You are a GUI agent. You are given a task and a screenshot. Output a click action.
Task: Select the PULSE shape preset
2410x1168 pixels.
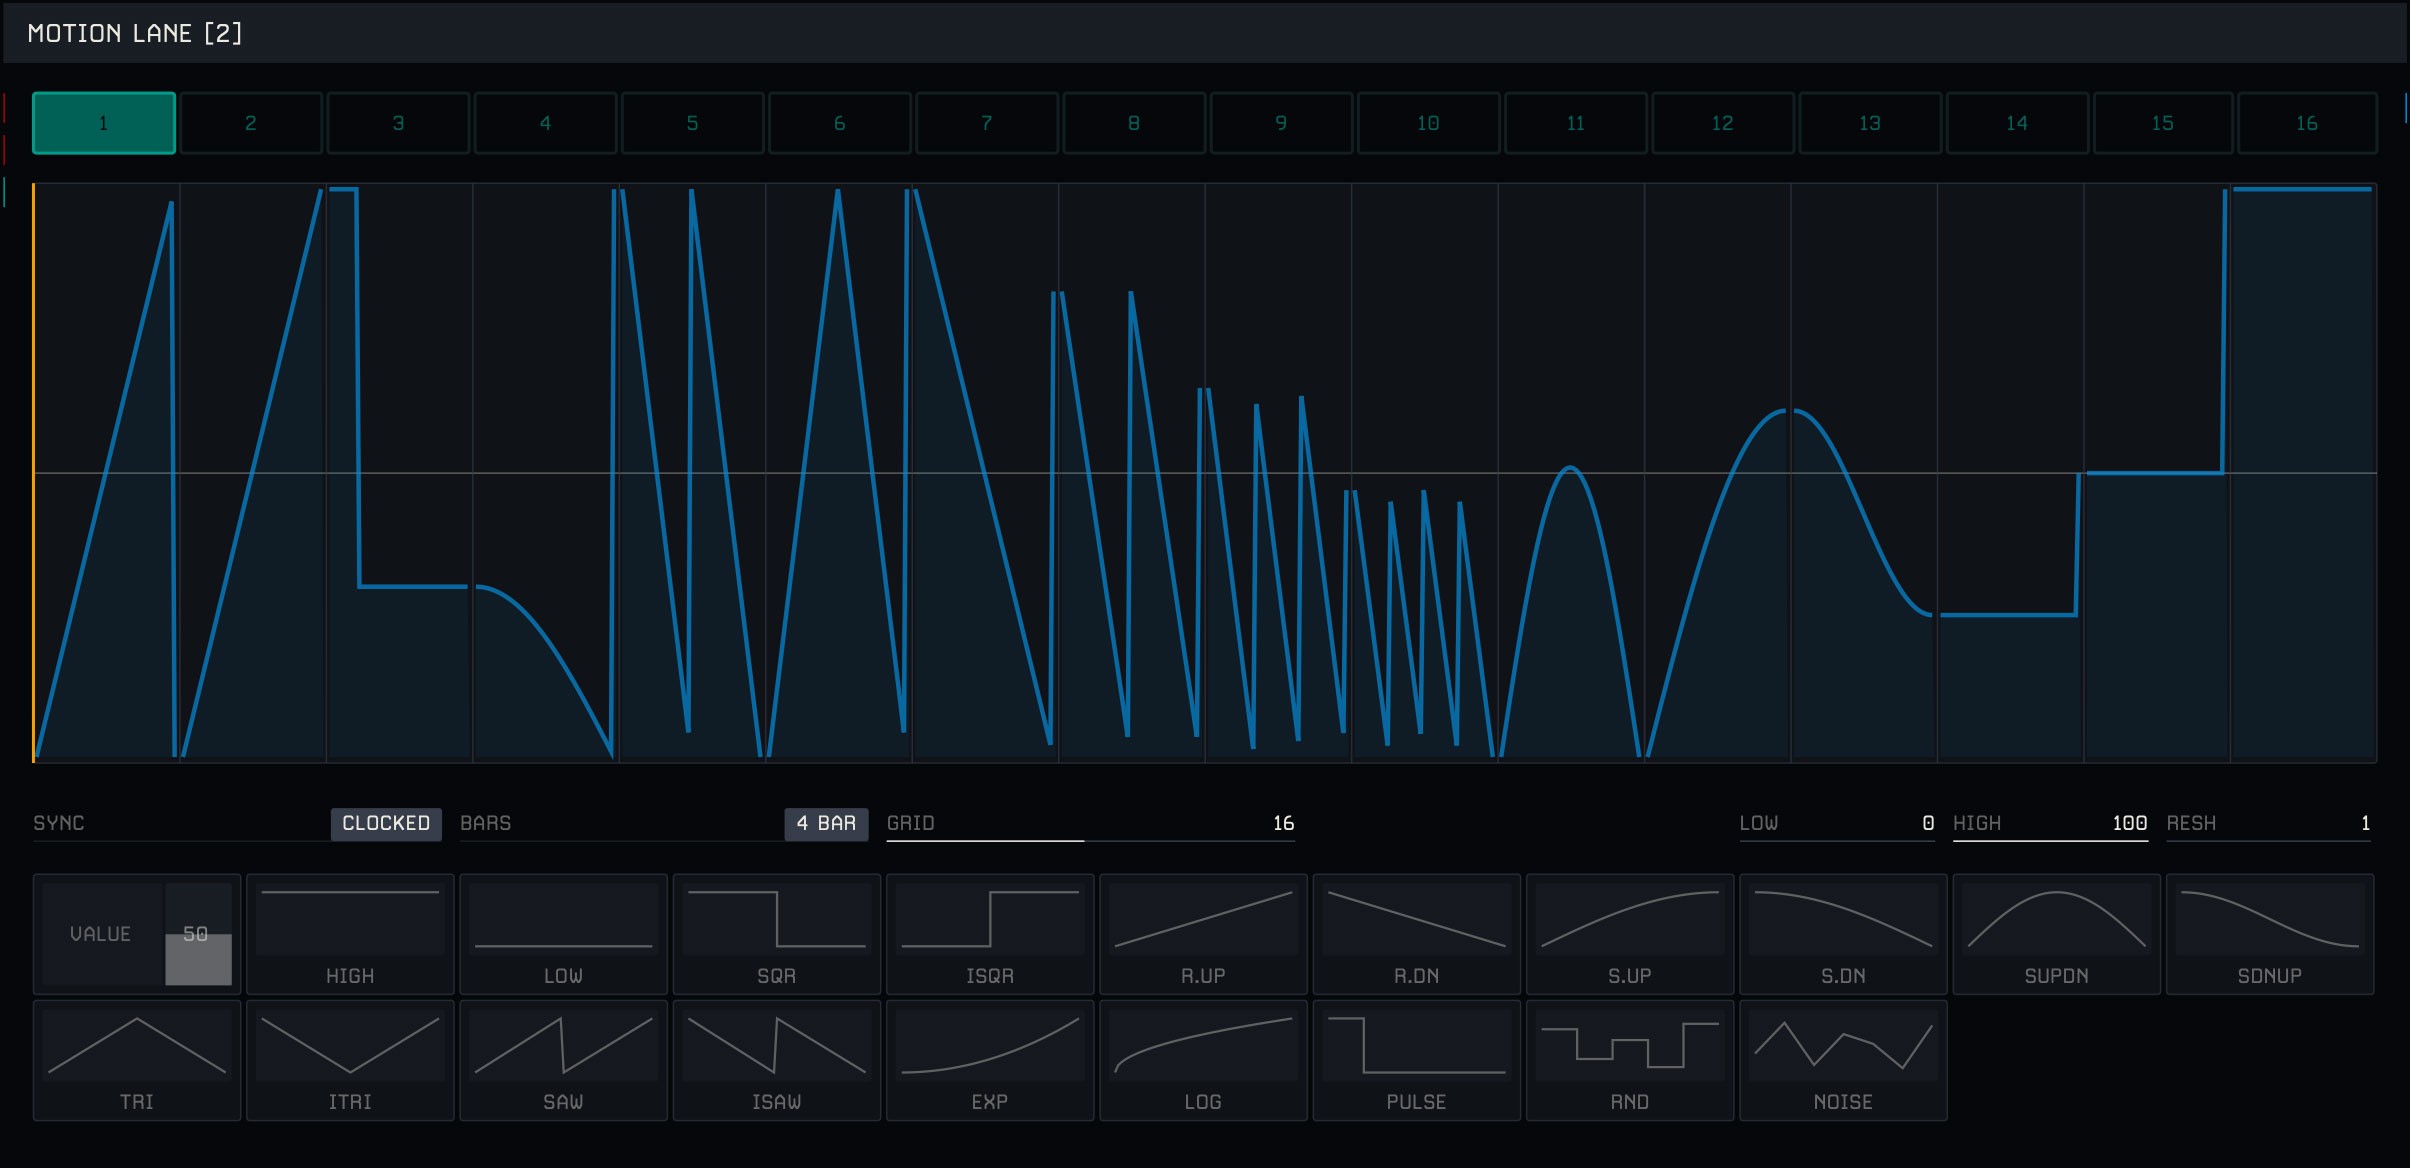(x=1416, y=1059)
